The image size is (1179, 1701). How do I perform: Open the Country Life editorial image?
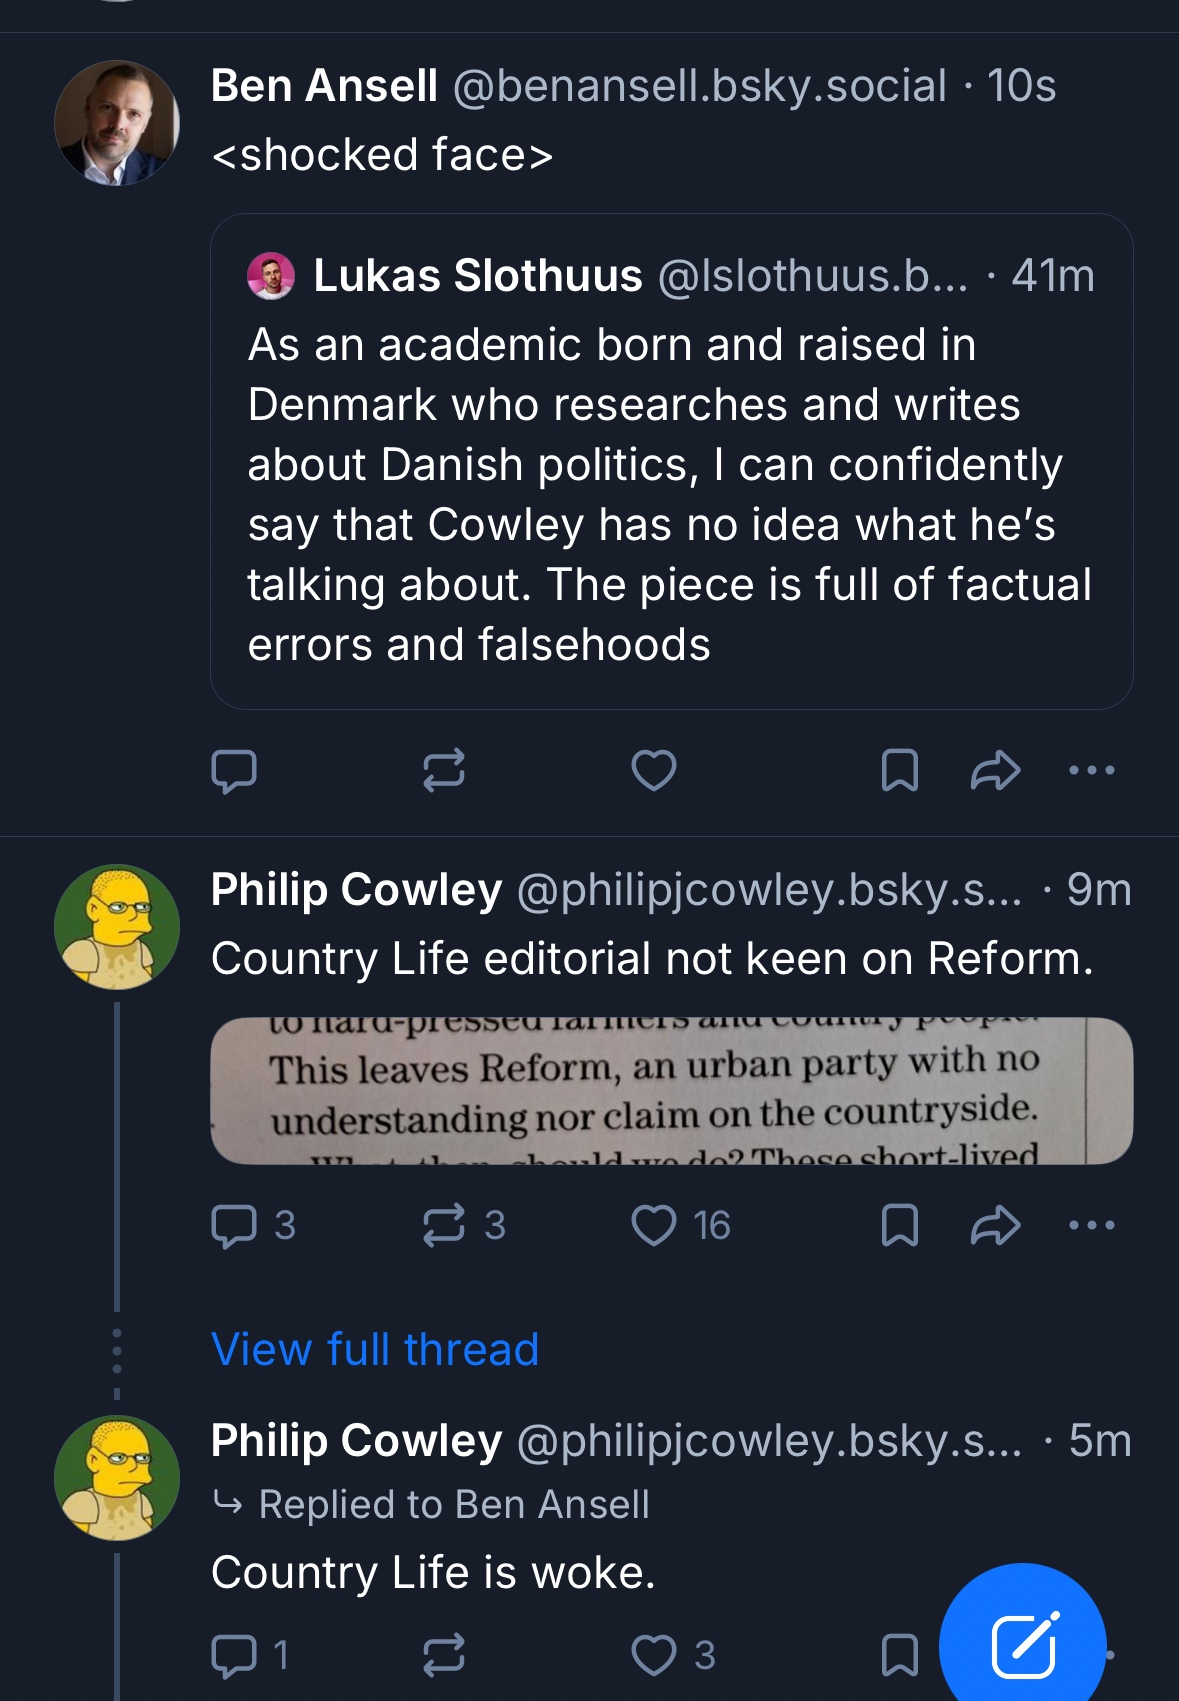[671, 1091]
